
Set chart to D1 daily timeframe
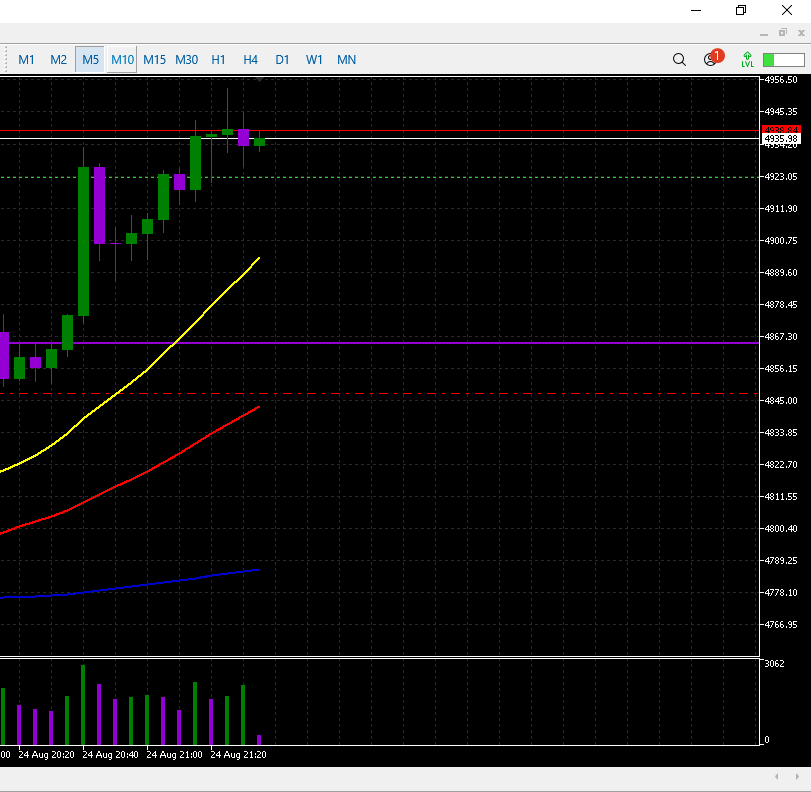coord(282,60)
